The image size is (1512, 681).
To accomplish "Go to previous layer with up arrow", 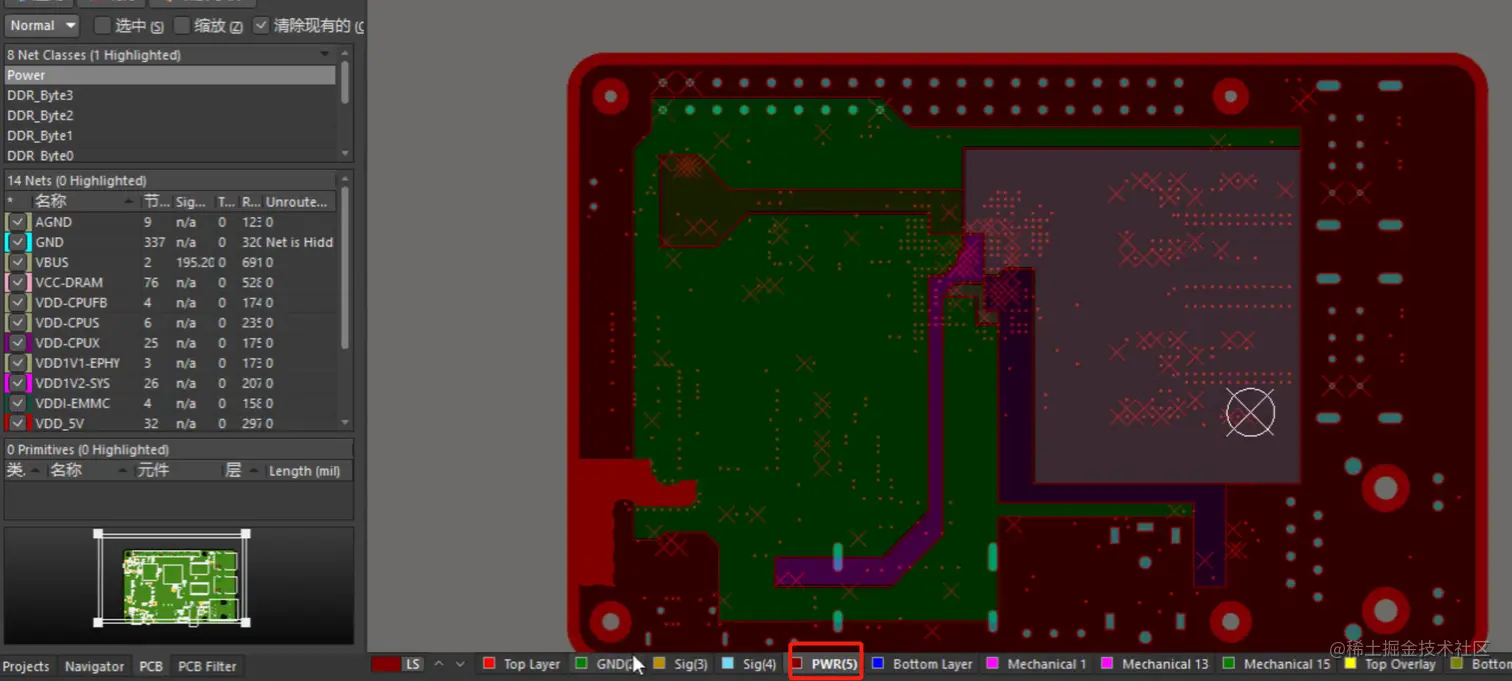I will (438, 664).
